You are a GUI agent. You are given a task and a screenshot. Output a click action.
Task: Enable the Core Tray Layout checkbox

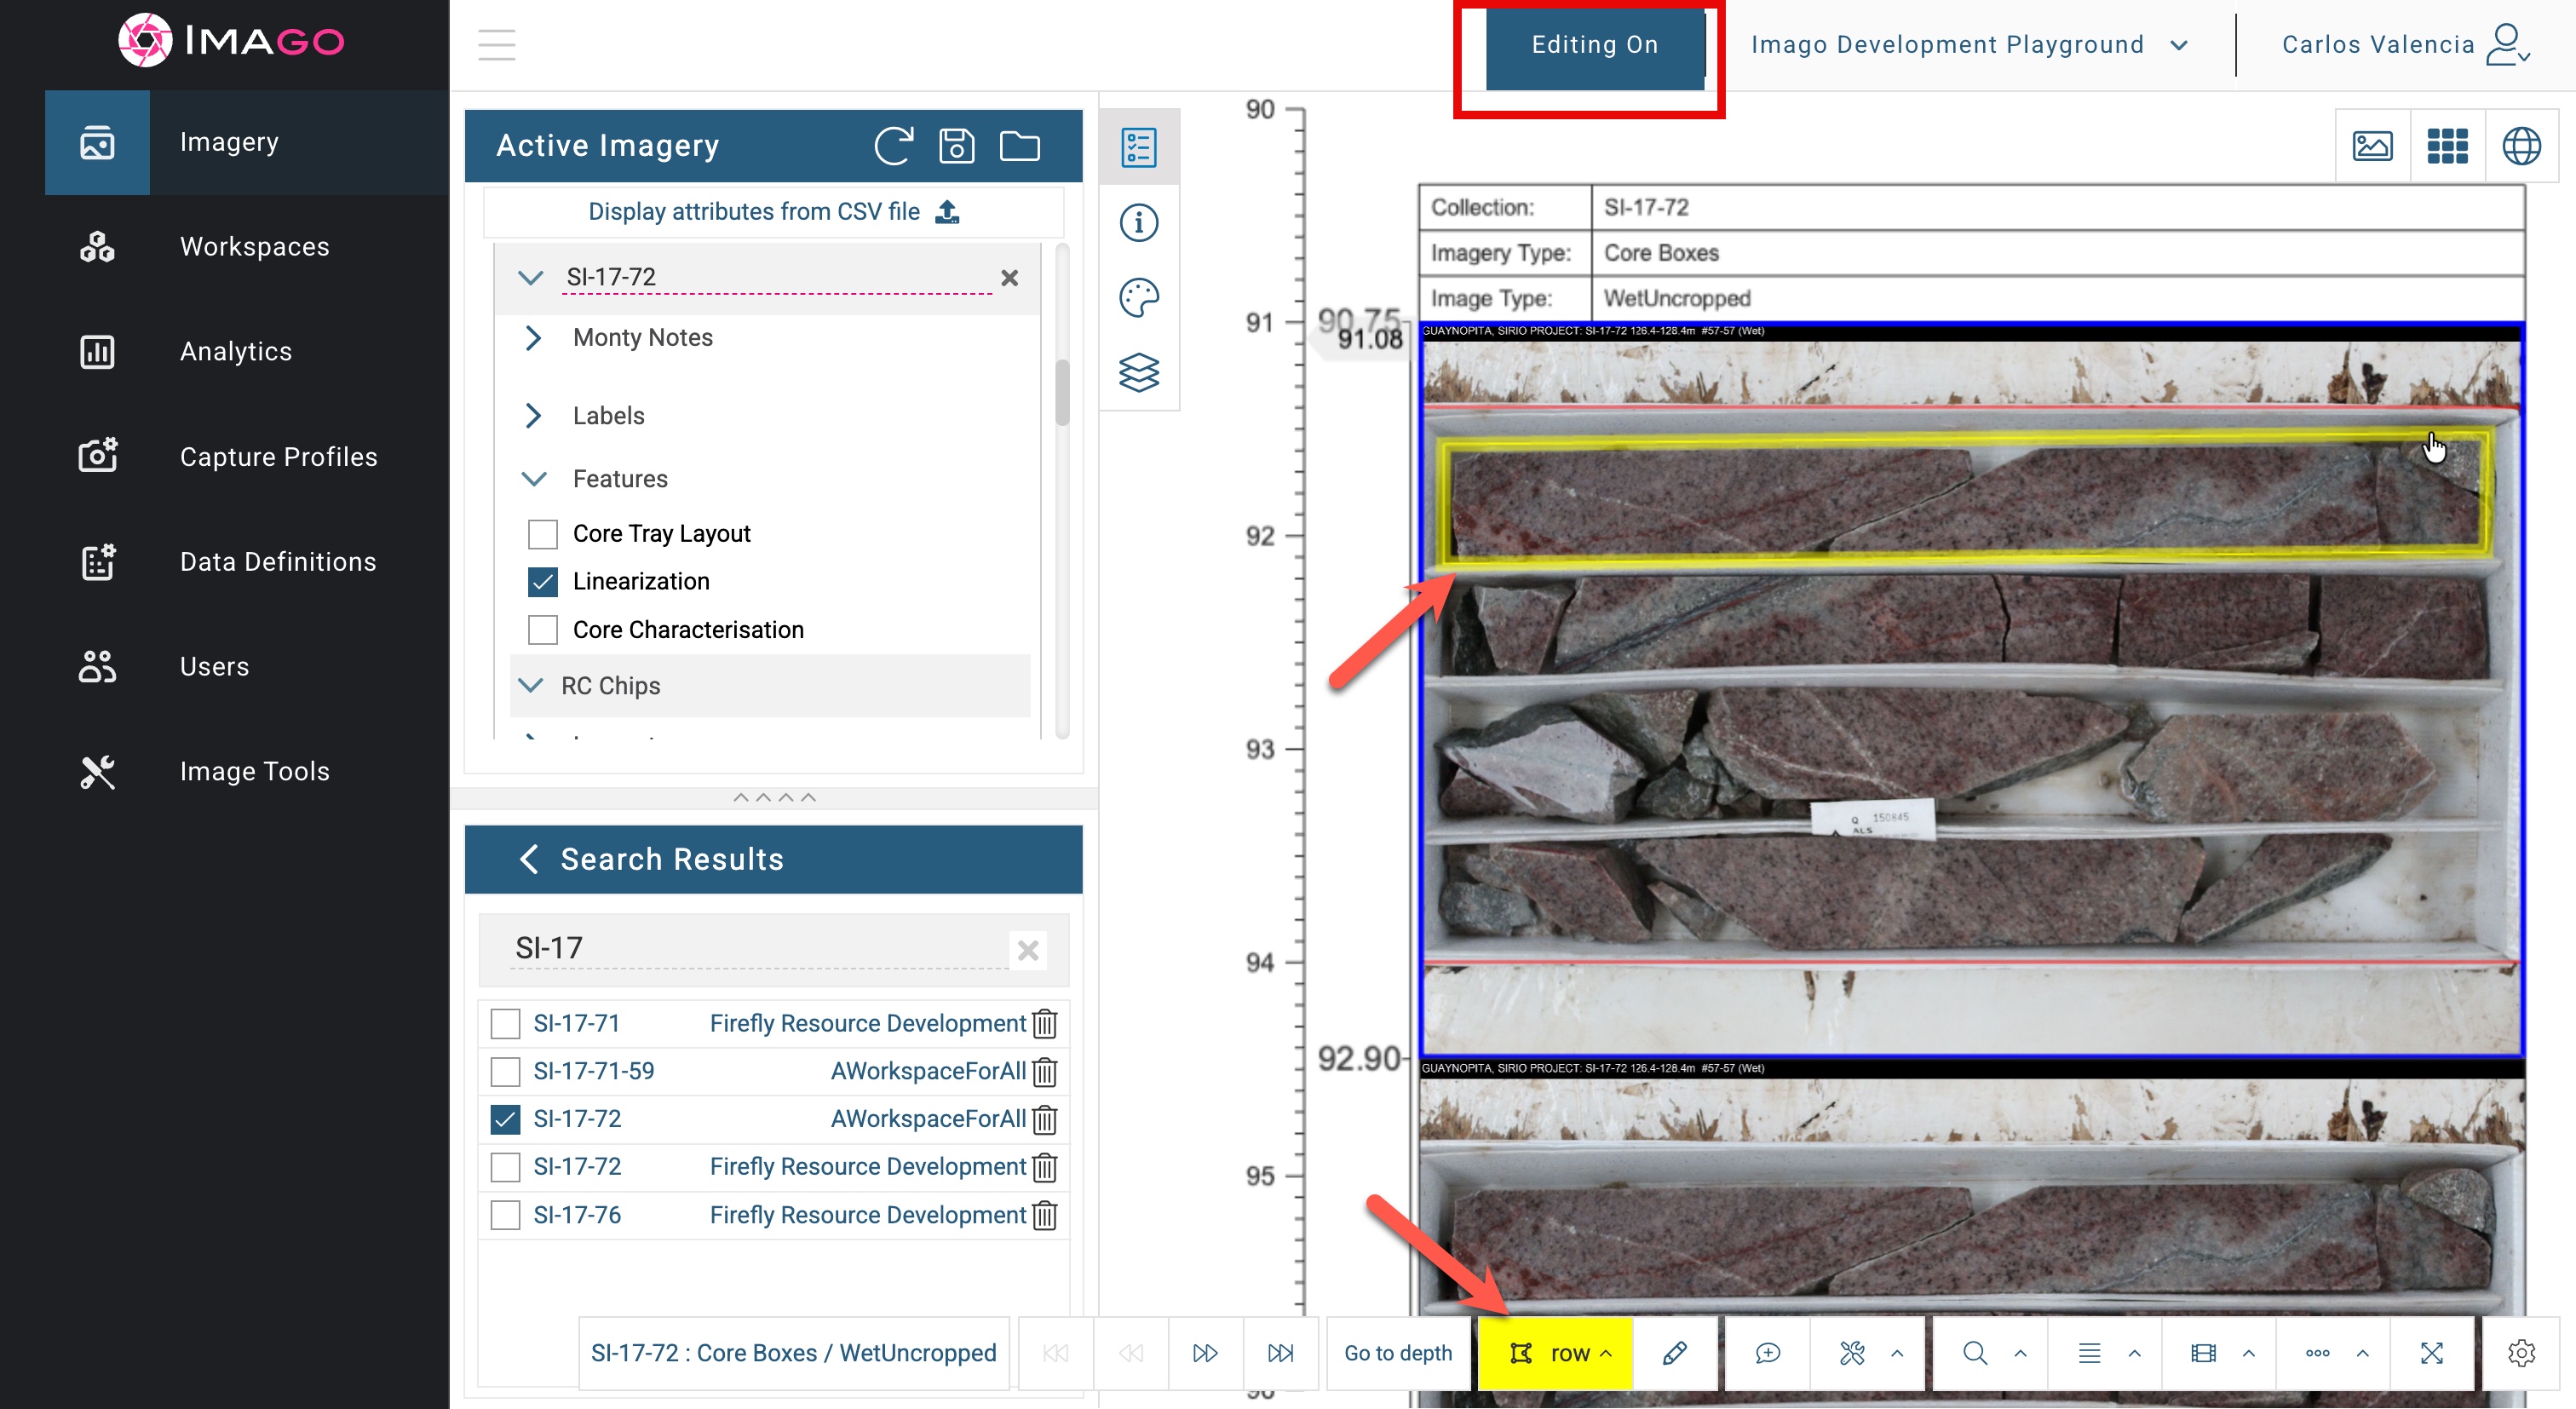(x=543, y=533)
